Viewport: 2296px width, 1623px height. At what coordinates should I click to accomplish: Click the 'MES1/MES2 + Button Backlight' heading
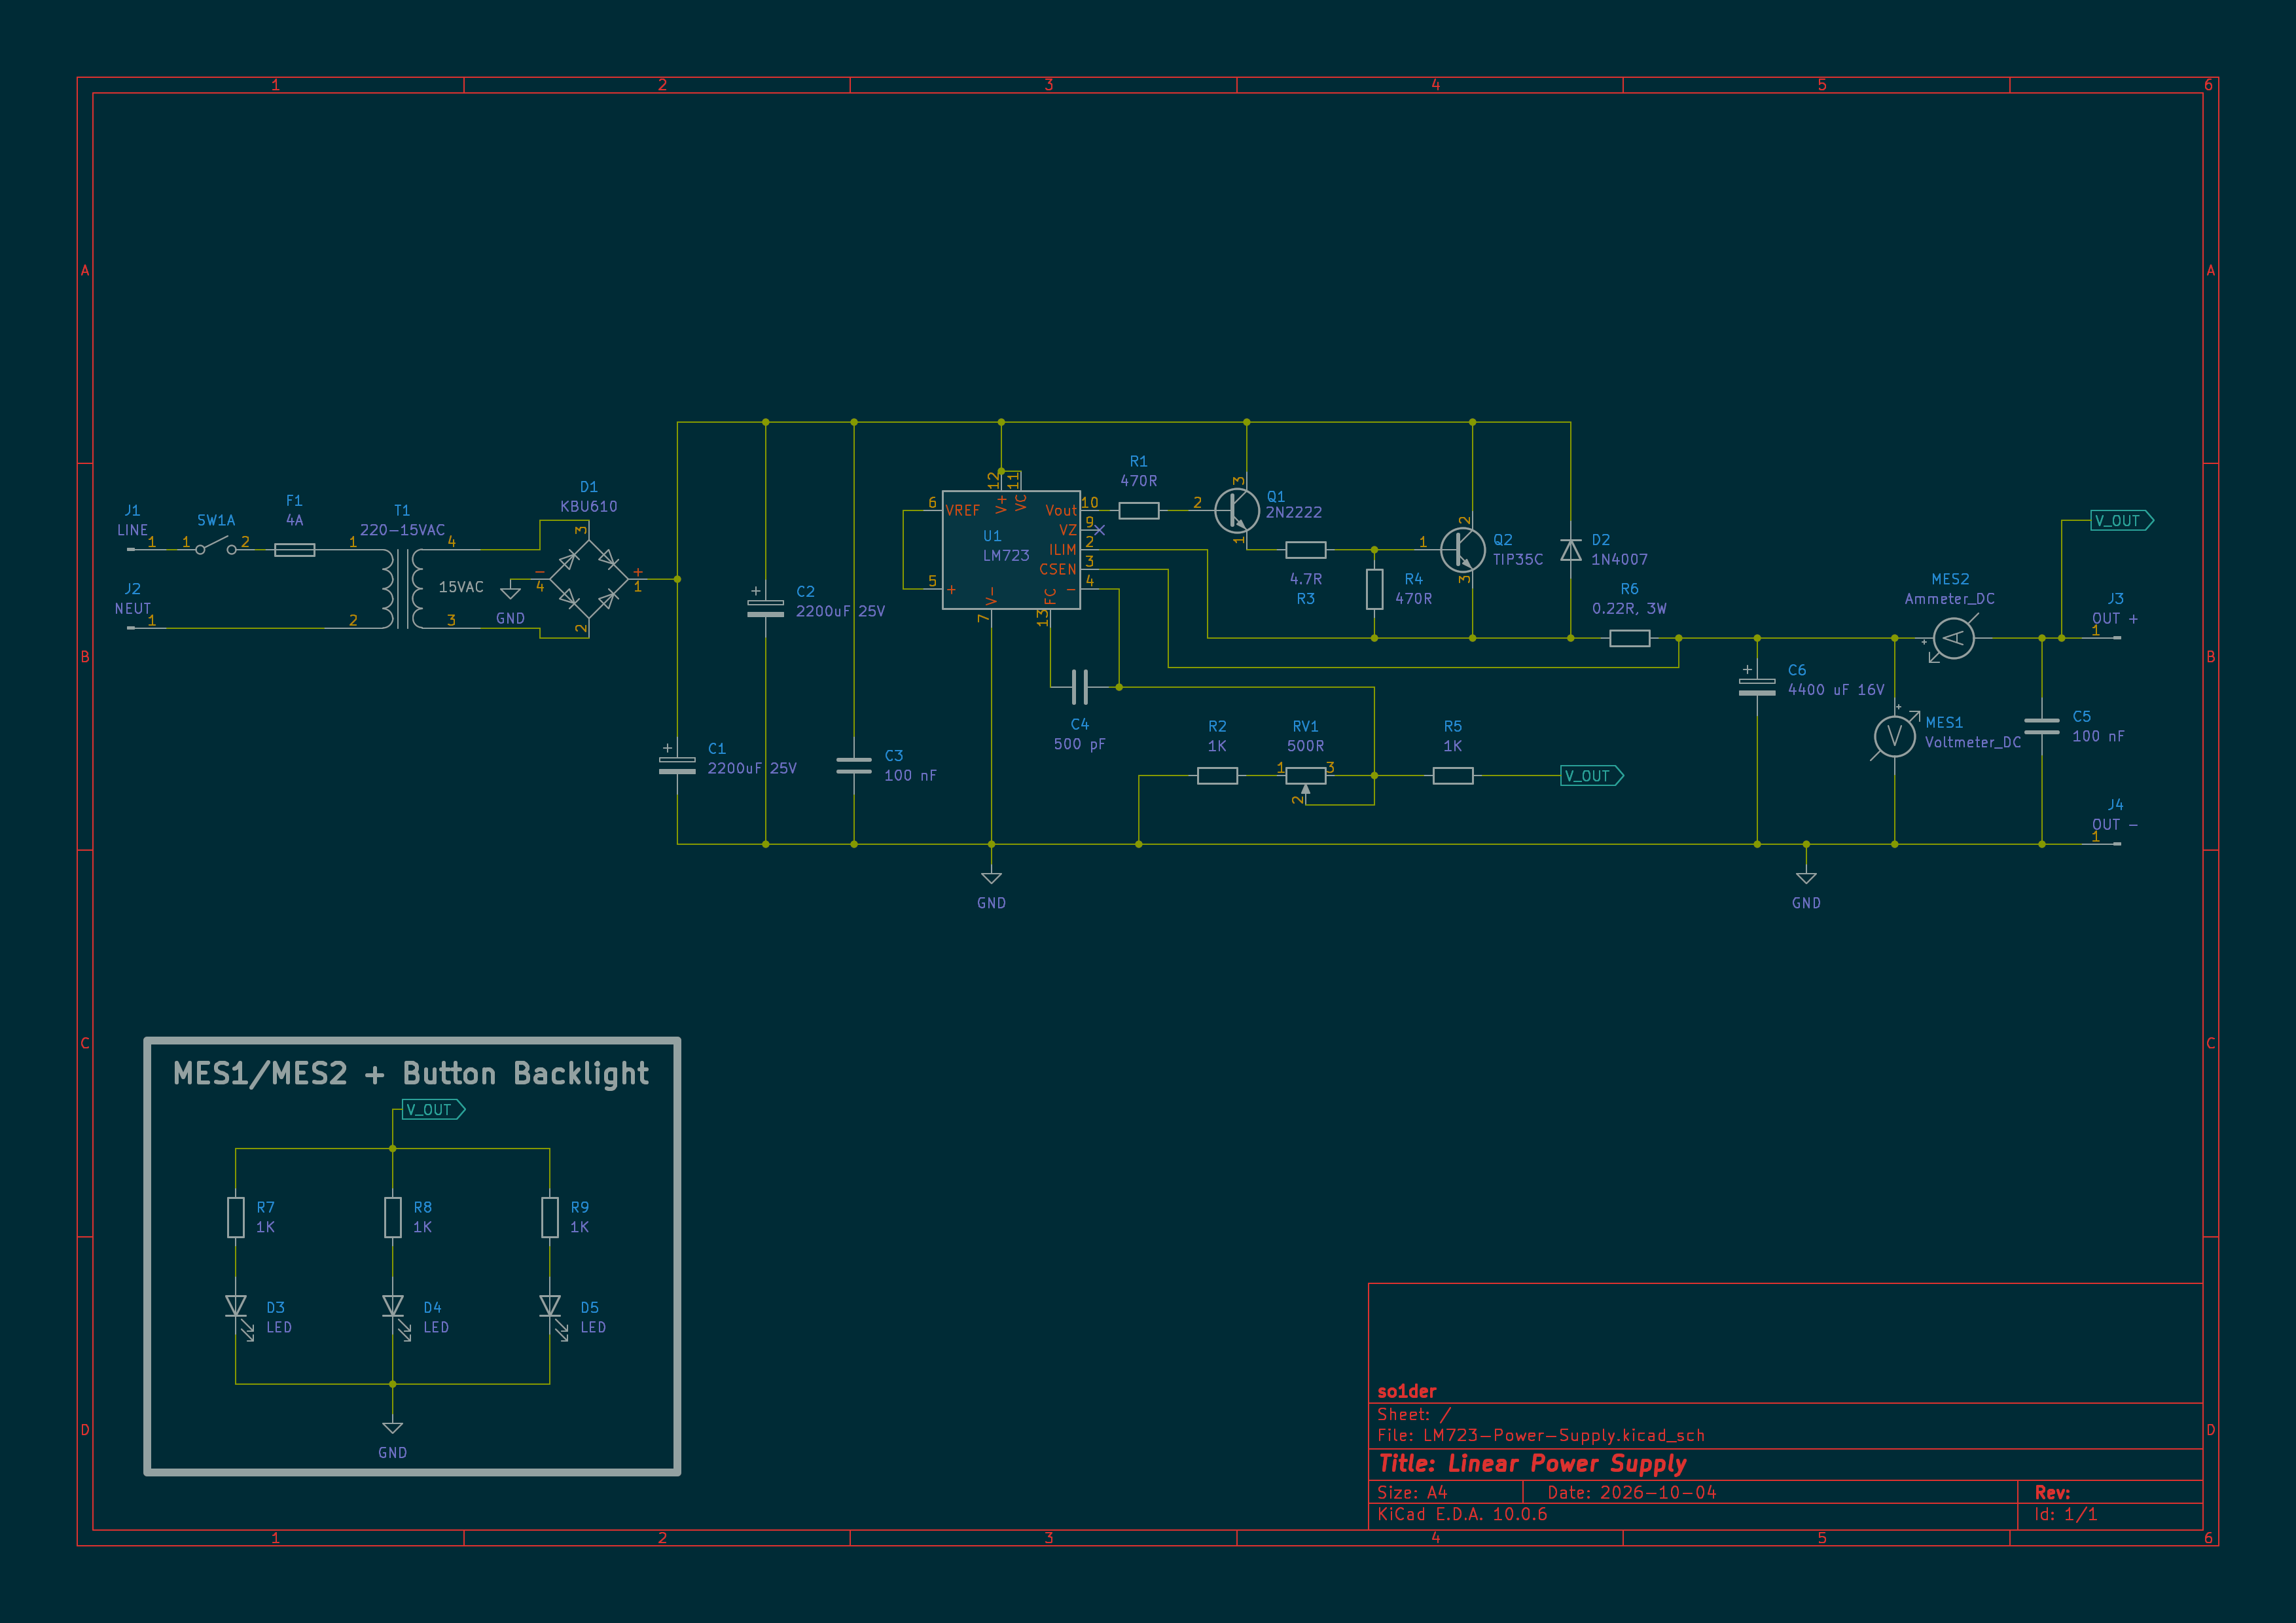point(411,1073)
